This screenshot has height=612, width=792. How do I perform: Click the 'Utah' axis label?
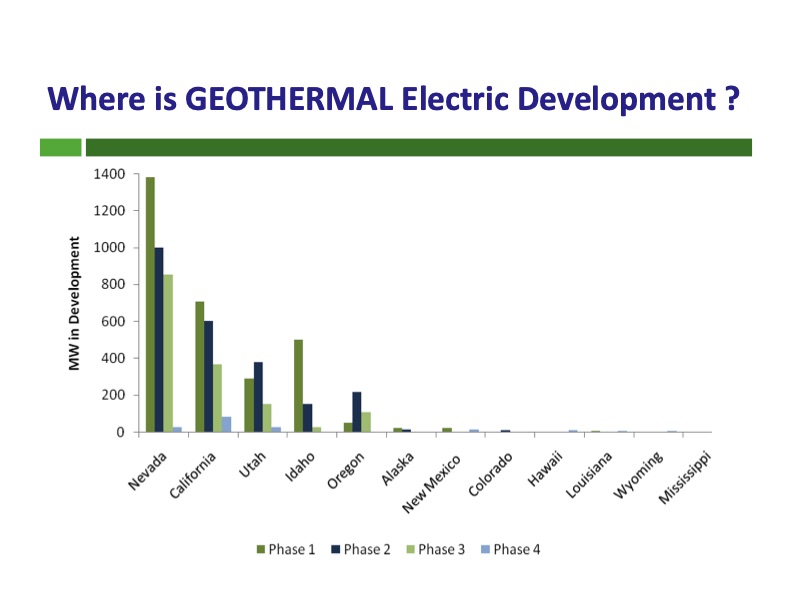click(x=252, y=465)
